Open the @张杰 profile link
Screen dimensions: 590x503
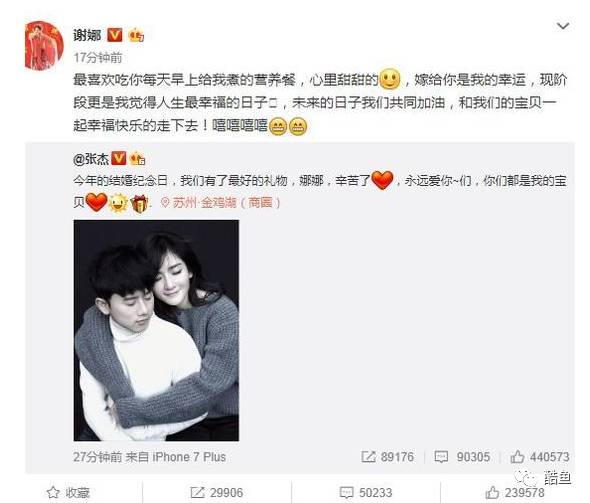[x=91, y=159]
